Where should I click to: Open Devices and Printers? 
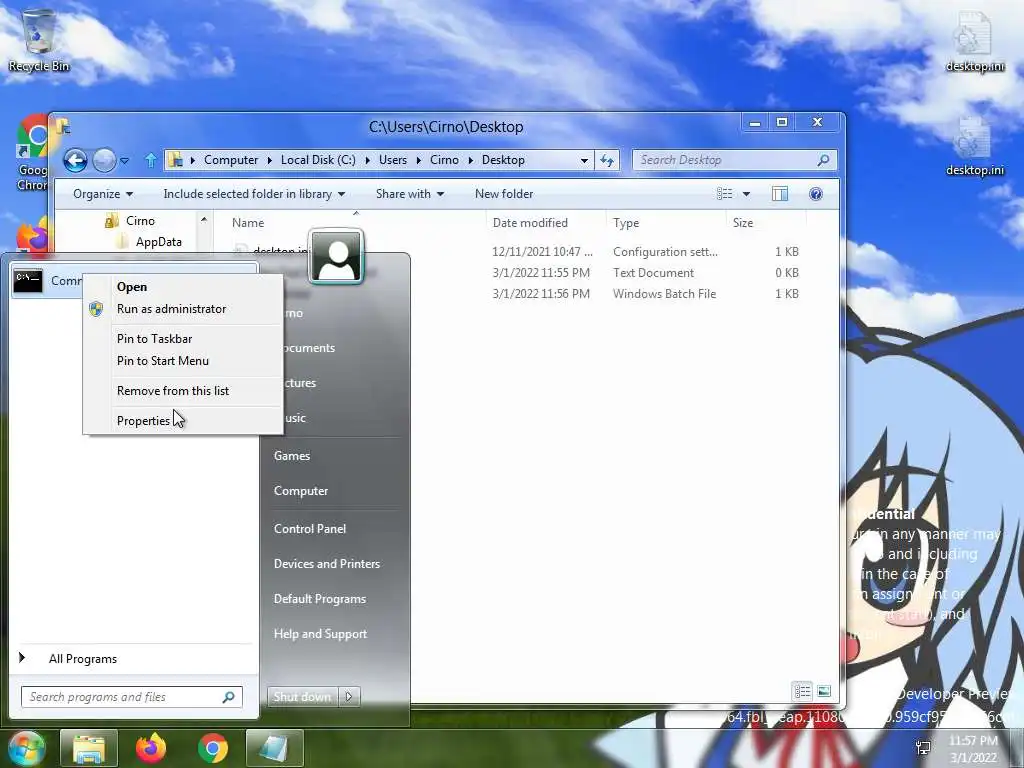point(327,564)
